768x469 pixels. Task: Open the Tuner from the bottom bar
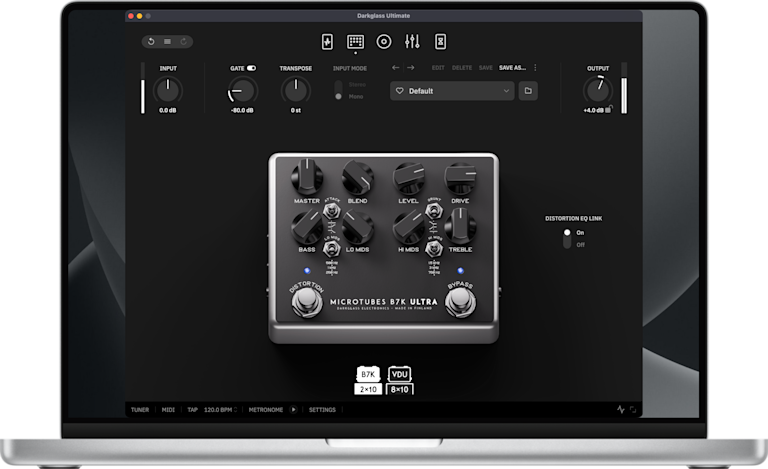pos(140,409)
